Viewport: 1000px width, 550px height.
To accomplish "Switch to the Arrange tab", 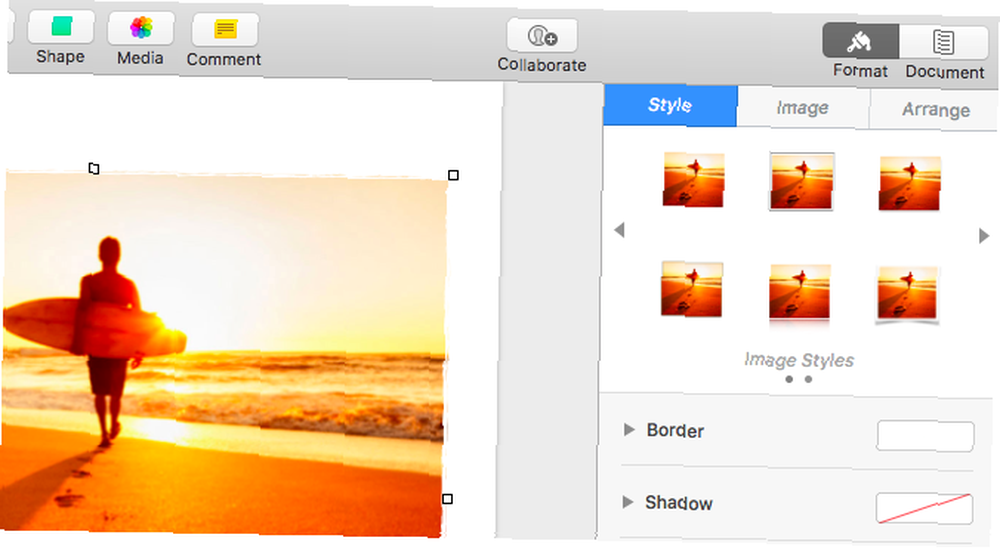I will point(935,110).
